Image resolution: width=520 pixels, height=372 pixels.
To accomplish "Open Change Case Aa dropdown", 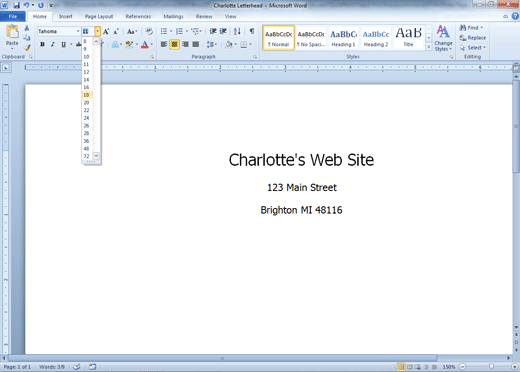I will click(x=132, y=32).
